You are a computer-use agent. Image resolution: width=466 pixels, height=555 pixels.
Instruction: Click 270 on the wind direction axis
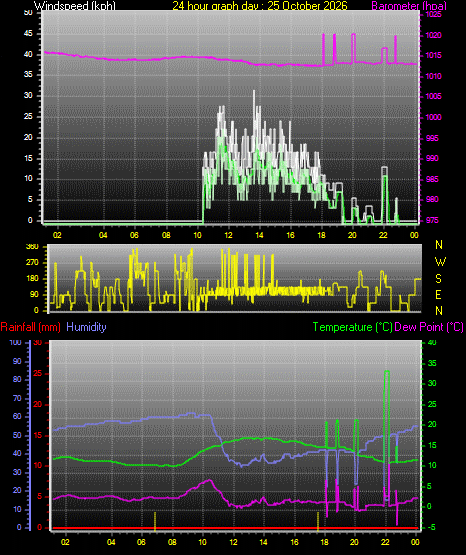32,263
